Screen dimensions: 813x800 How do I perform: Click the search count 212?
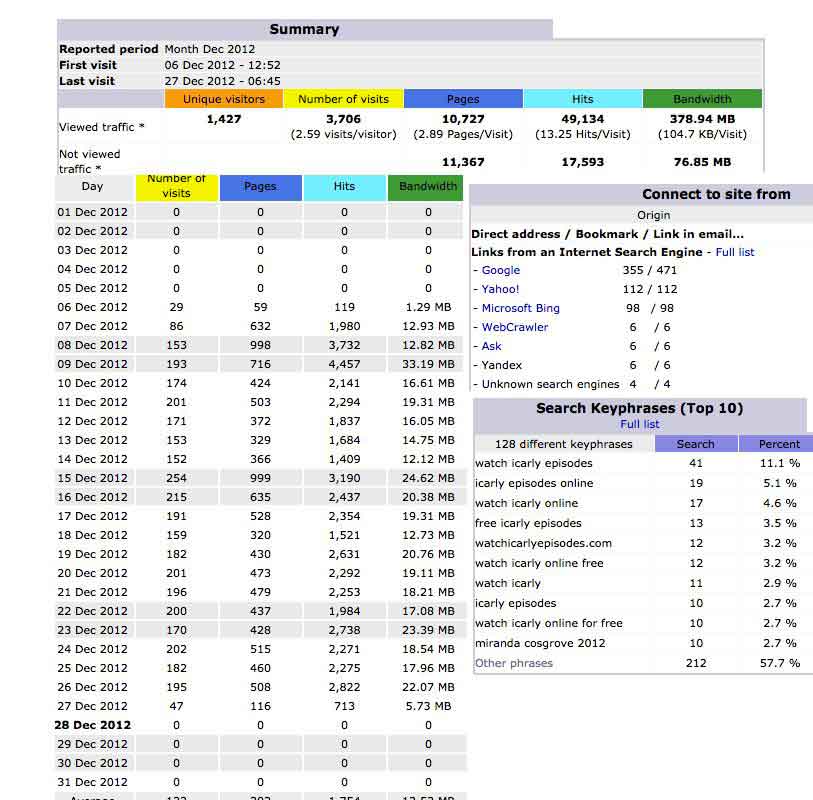point(696,663)
